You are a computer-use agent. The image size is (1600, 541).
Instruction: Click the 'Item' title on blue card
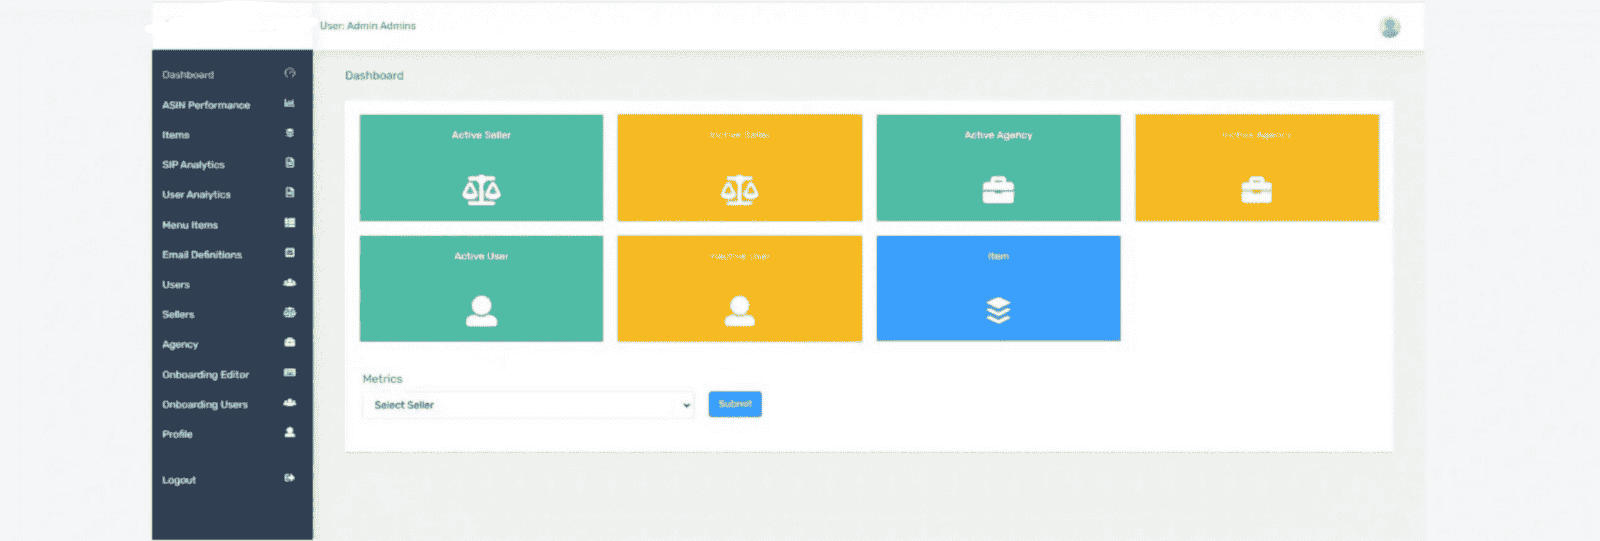[x=998, y=256]
